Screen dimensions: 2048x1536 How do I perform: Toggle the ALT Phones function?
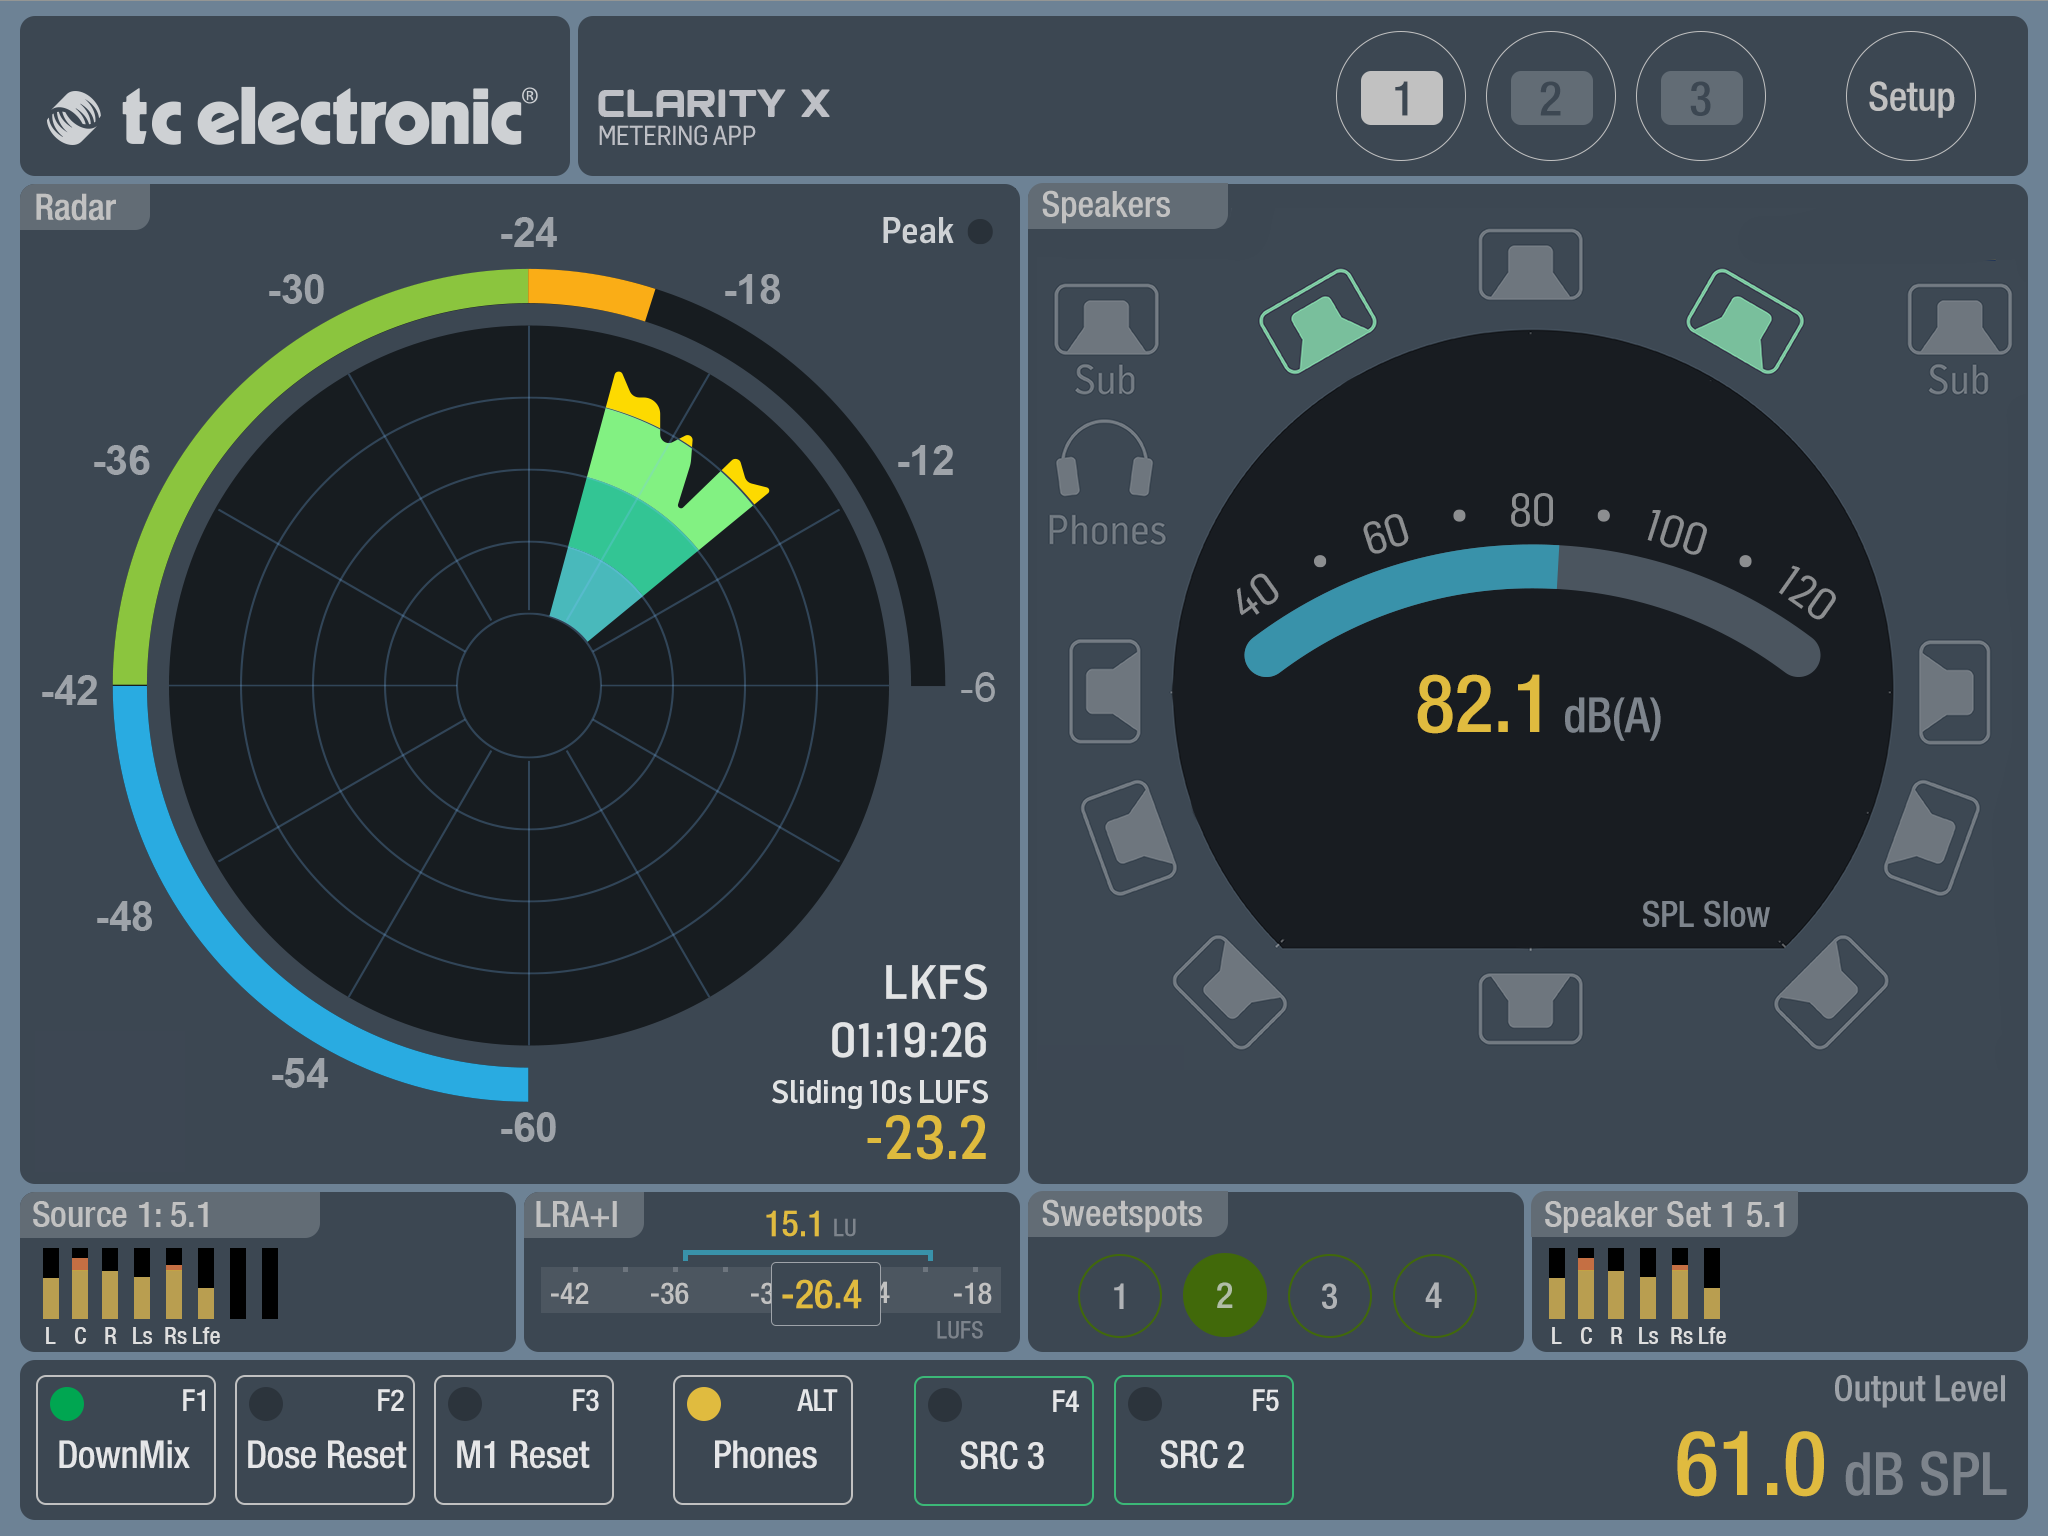(763, 1439)
